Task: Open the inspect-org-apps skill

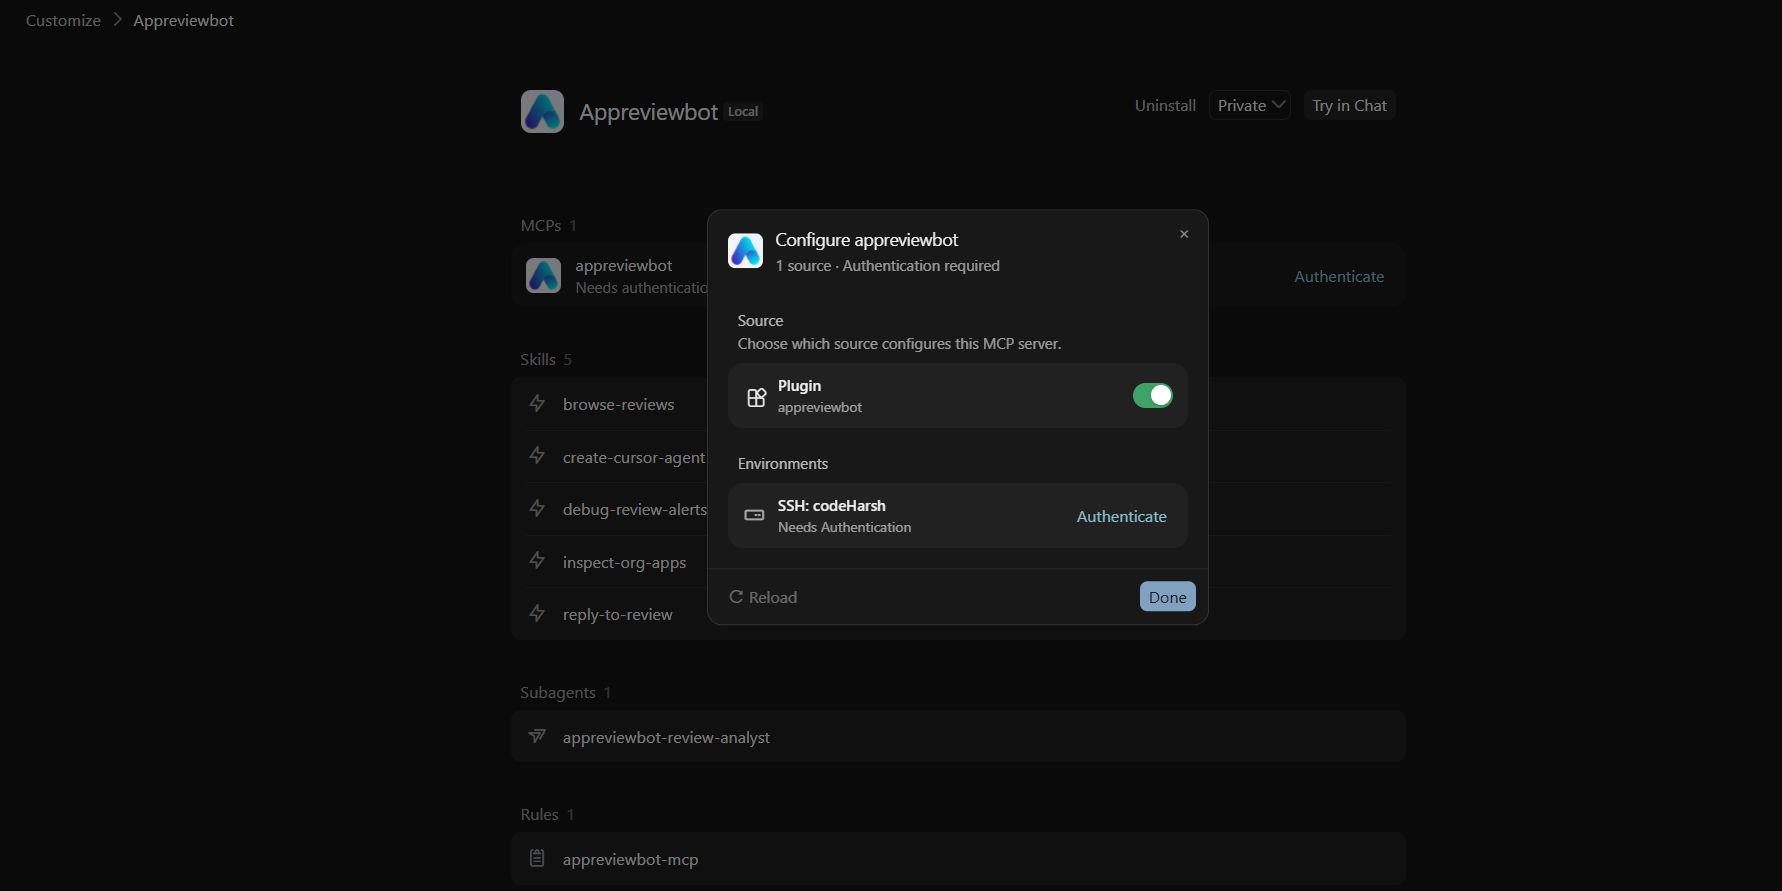Action: click(x=624, y=562)
